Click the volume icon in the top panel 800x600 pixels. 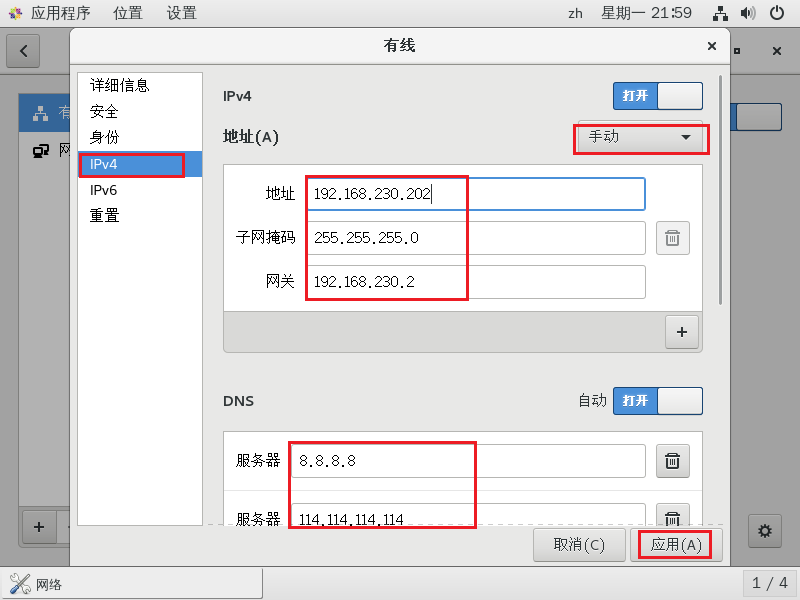coord(748,13)
